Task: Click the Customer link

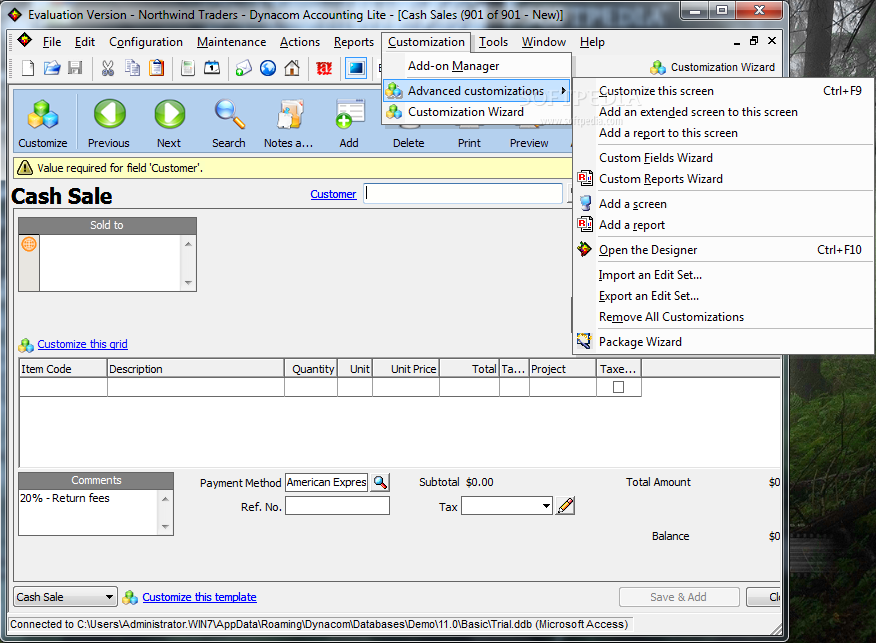Action: pos(333,194)
